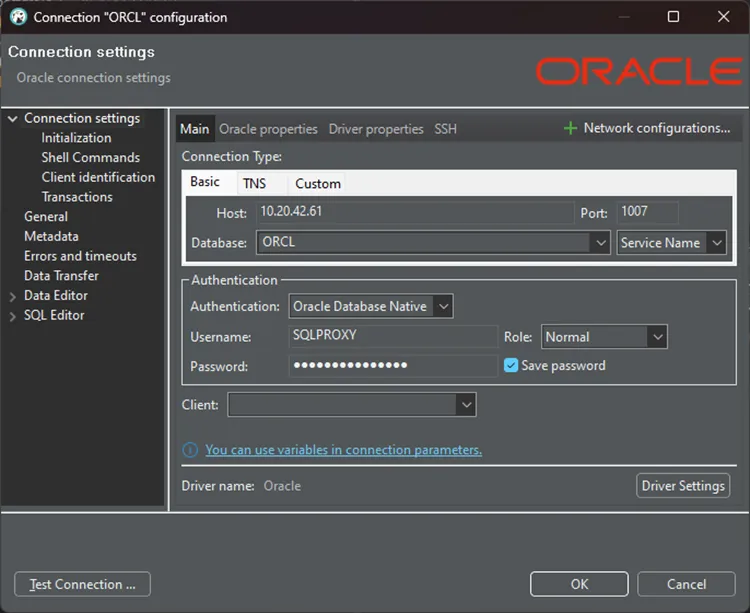The width and height of the screenshot is (750, 613).
Task: Select the SQL Editor tree item label
Action: click(54, 315)
